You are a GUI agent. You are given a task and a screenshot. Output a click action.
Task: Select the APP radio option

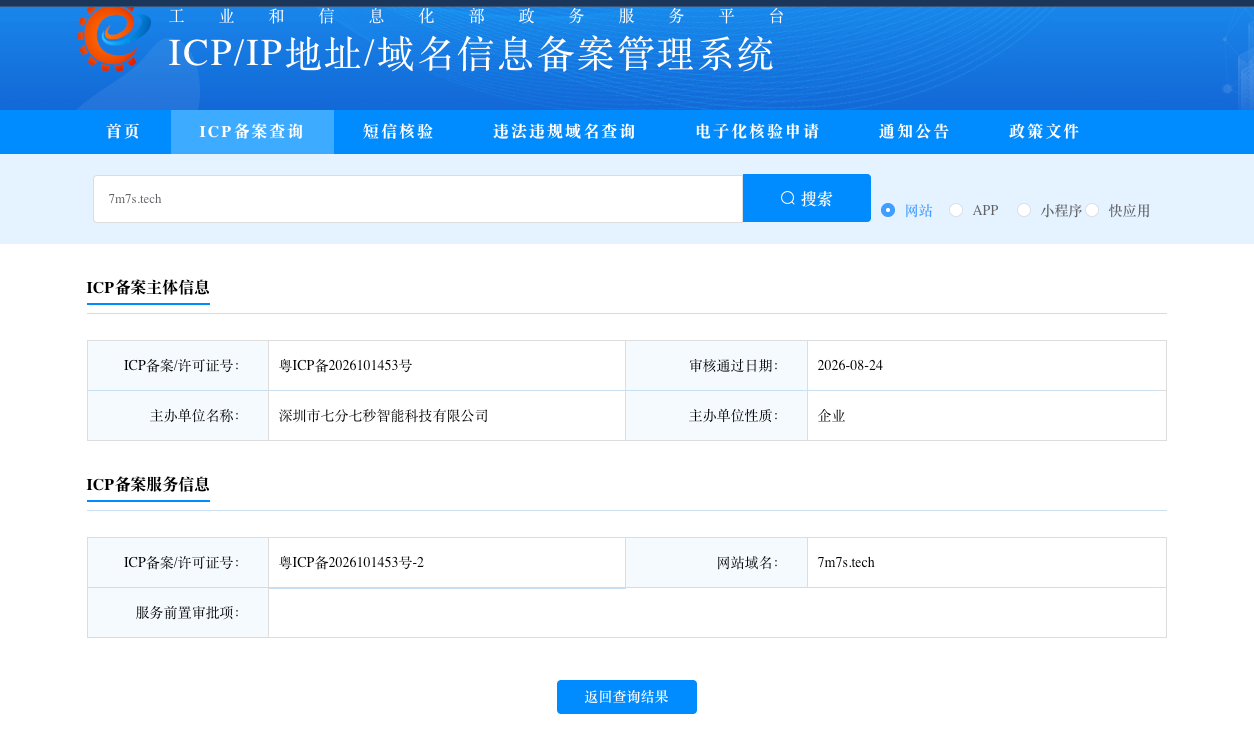pyautogui.click(x=956, y=210)
